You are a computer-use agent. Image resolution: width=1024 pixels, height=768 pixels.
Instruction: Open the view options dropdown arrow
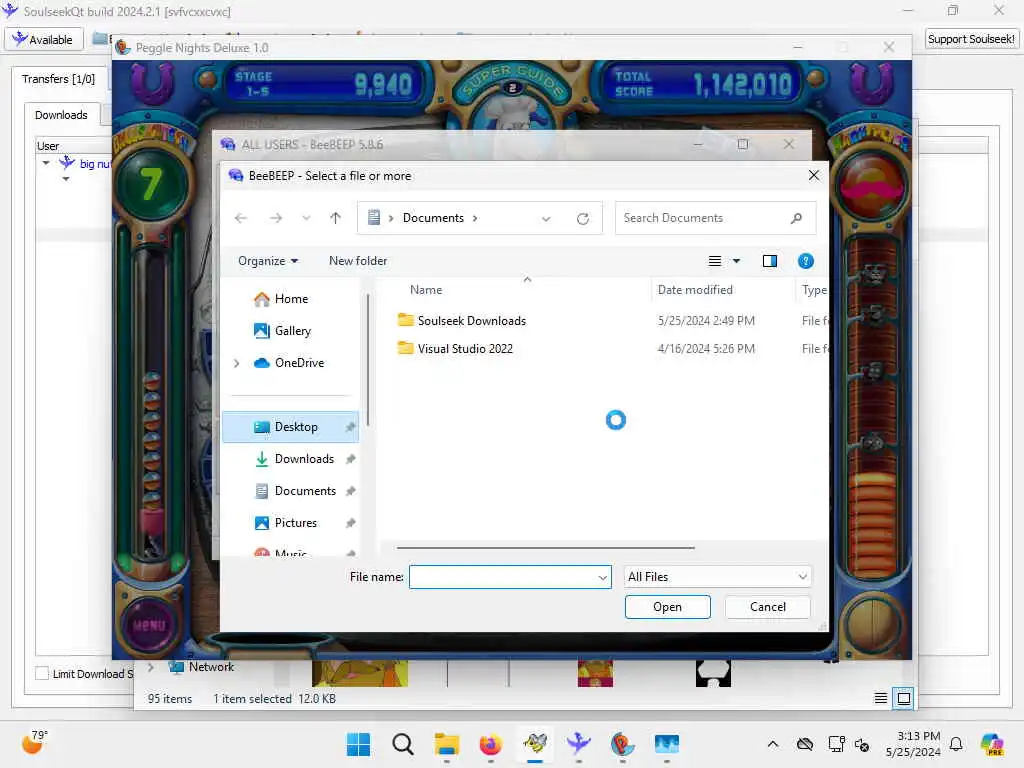pyautogui.click(x=737, y=261)
